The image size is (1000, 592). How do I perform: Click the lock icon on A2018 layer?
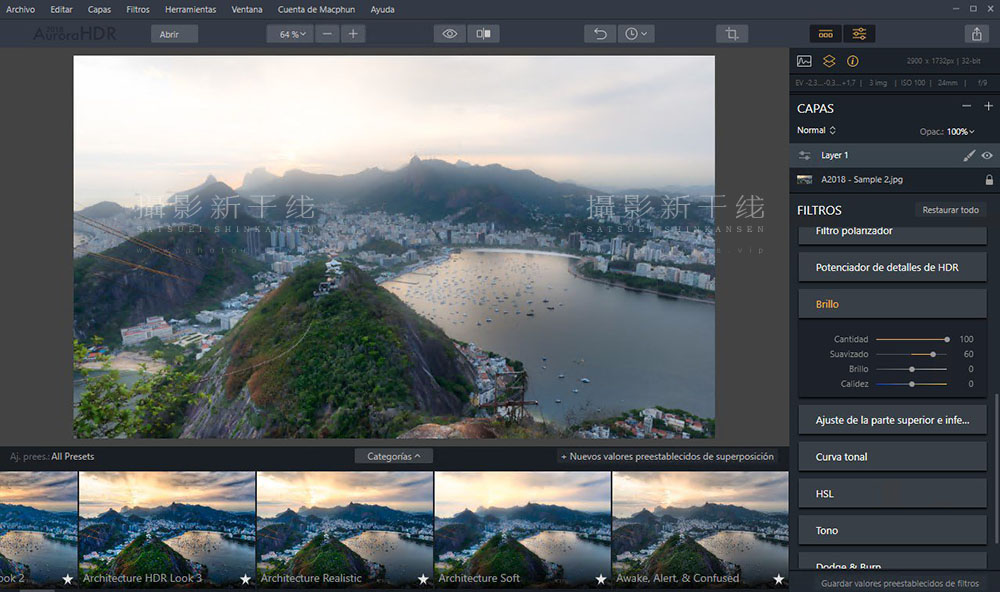pyautogui.click(x=989, y=180)
